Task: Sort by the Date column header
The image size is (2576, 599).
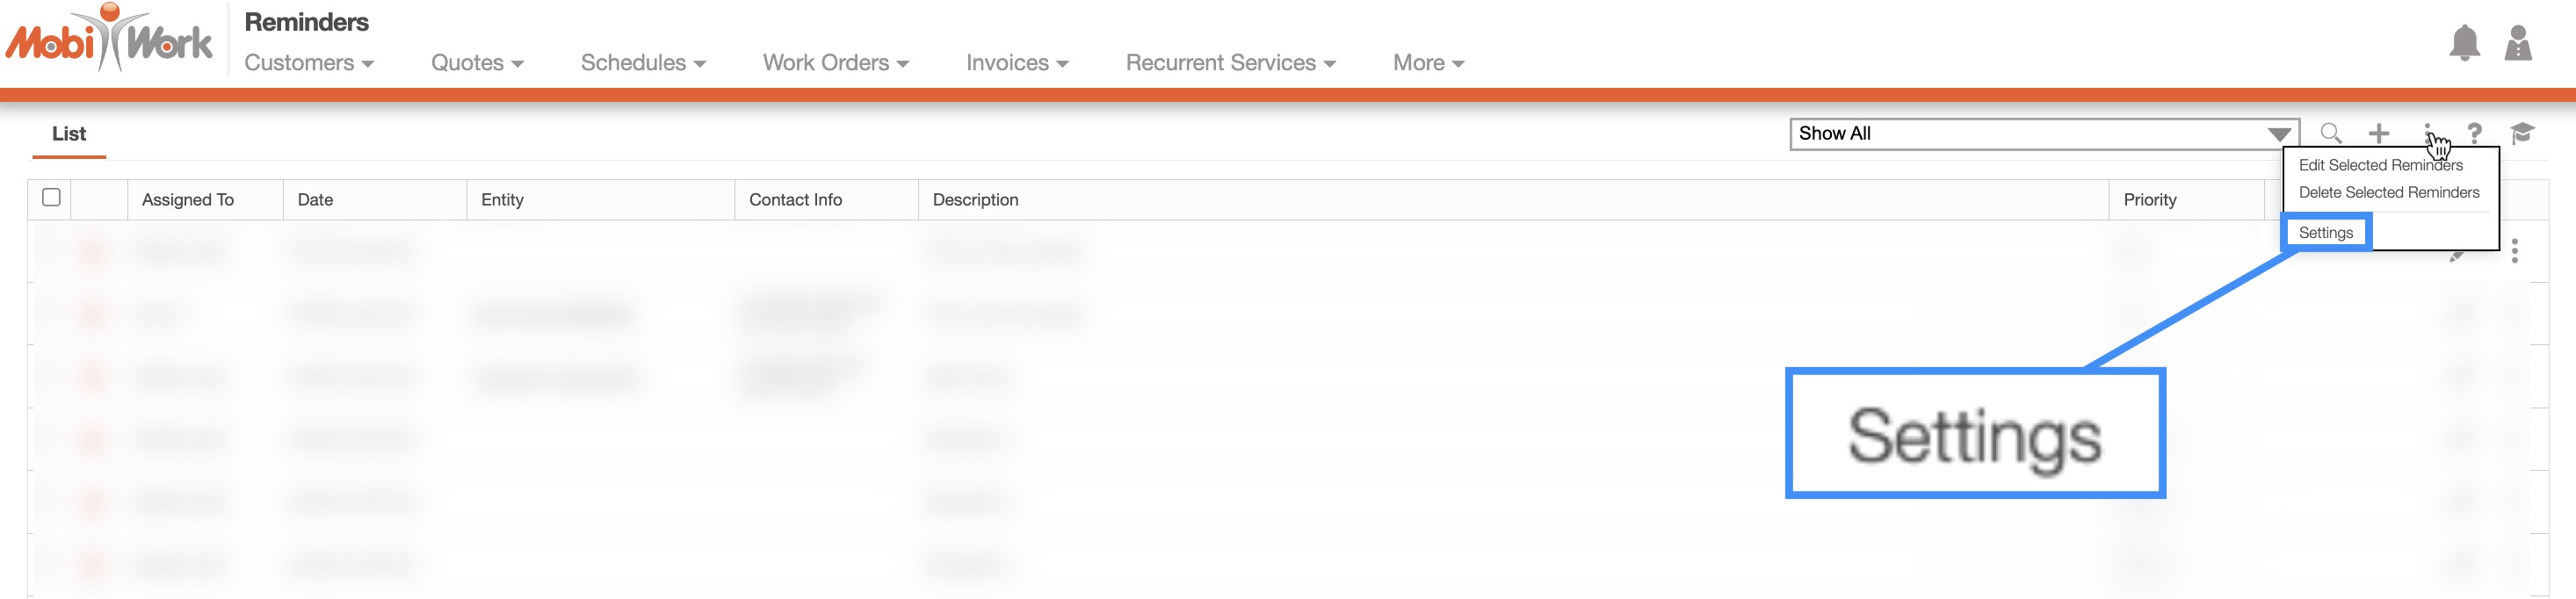Action: (315, 200)
